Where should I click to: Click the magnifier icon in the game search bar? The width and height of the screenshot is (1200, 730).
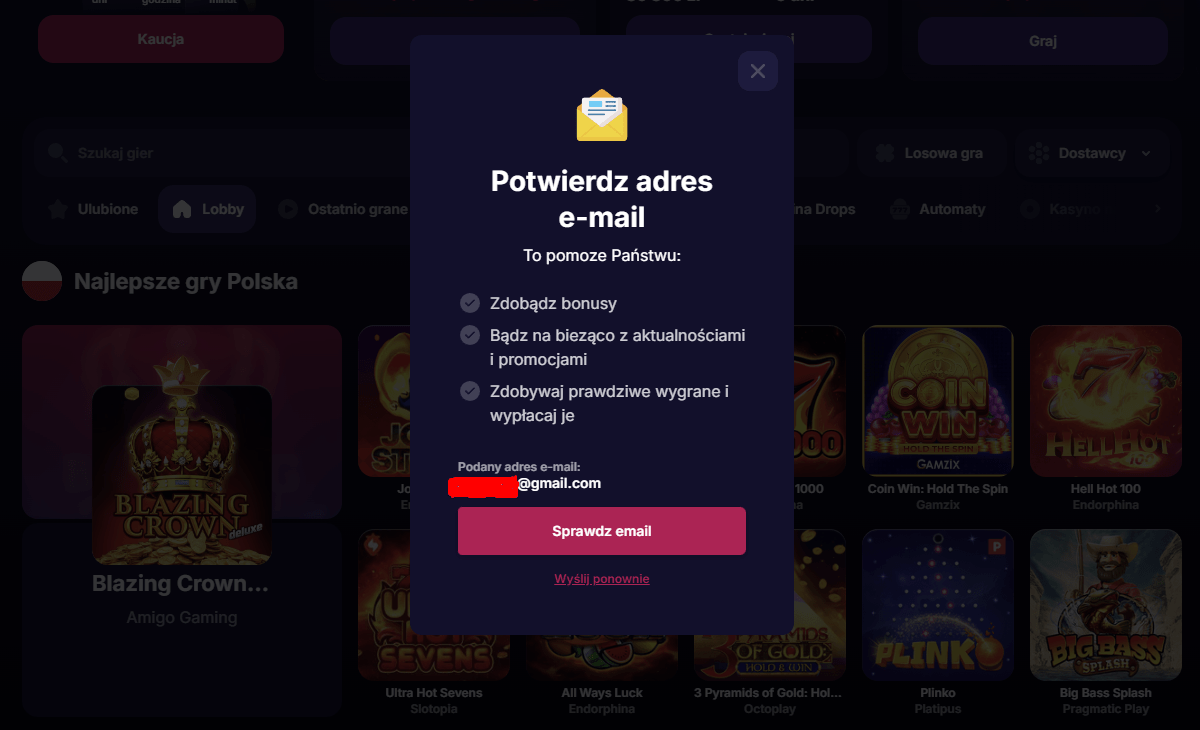click(57, 152)
